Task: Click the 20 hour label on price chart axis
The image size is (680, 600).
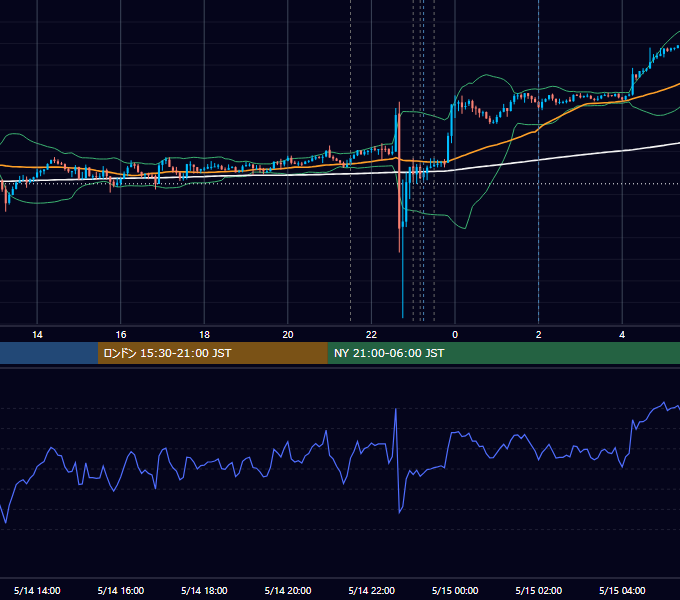Action: (x=288, y=335)
